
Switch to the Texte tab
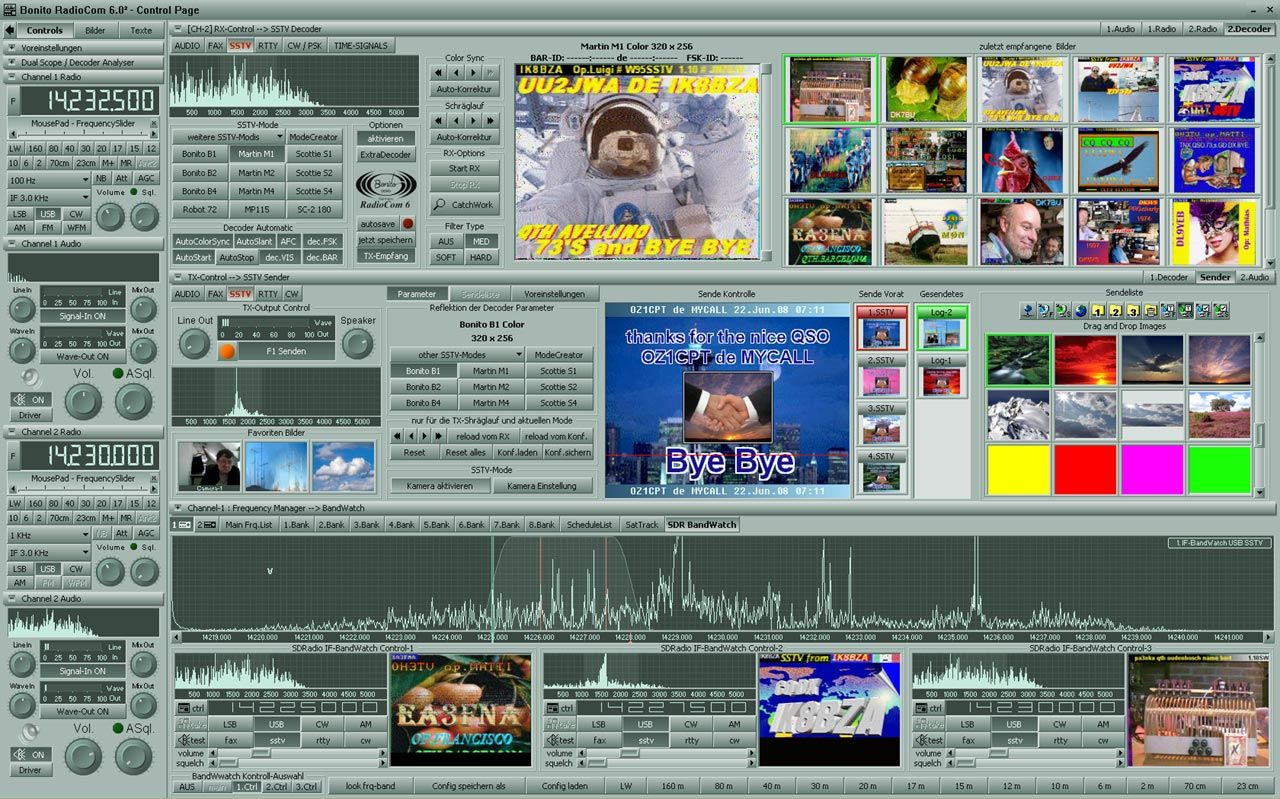141,30
